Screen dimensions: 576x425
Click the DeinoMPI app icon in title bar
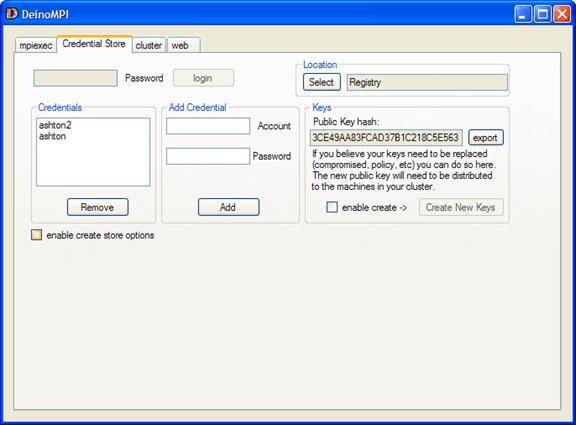point(12,14)
